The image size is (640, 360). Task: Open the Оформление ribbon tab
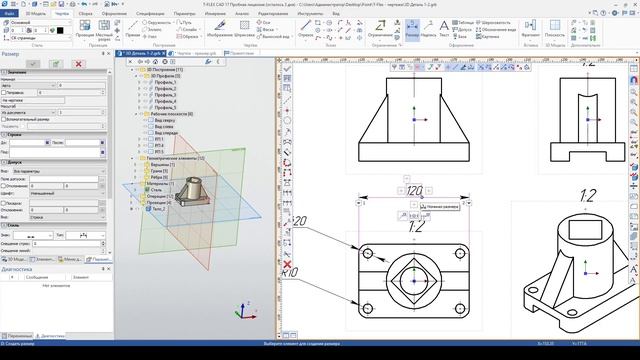pos(114,13)
